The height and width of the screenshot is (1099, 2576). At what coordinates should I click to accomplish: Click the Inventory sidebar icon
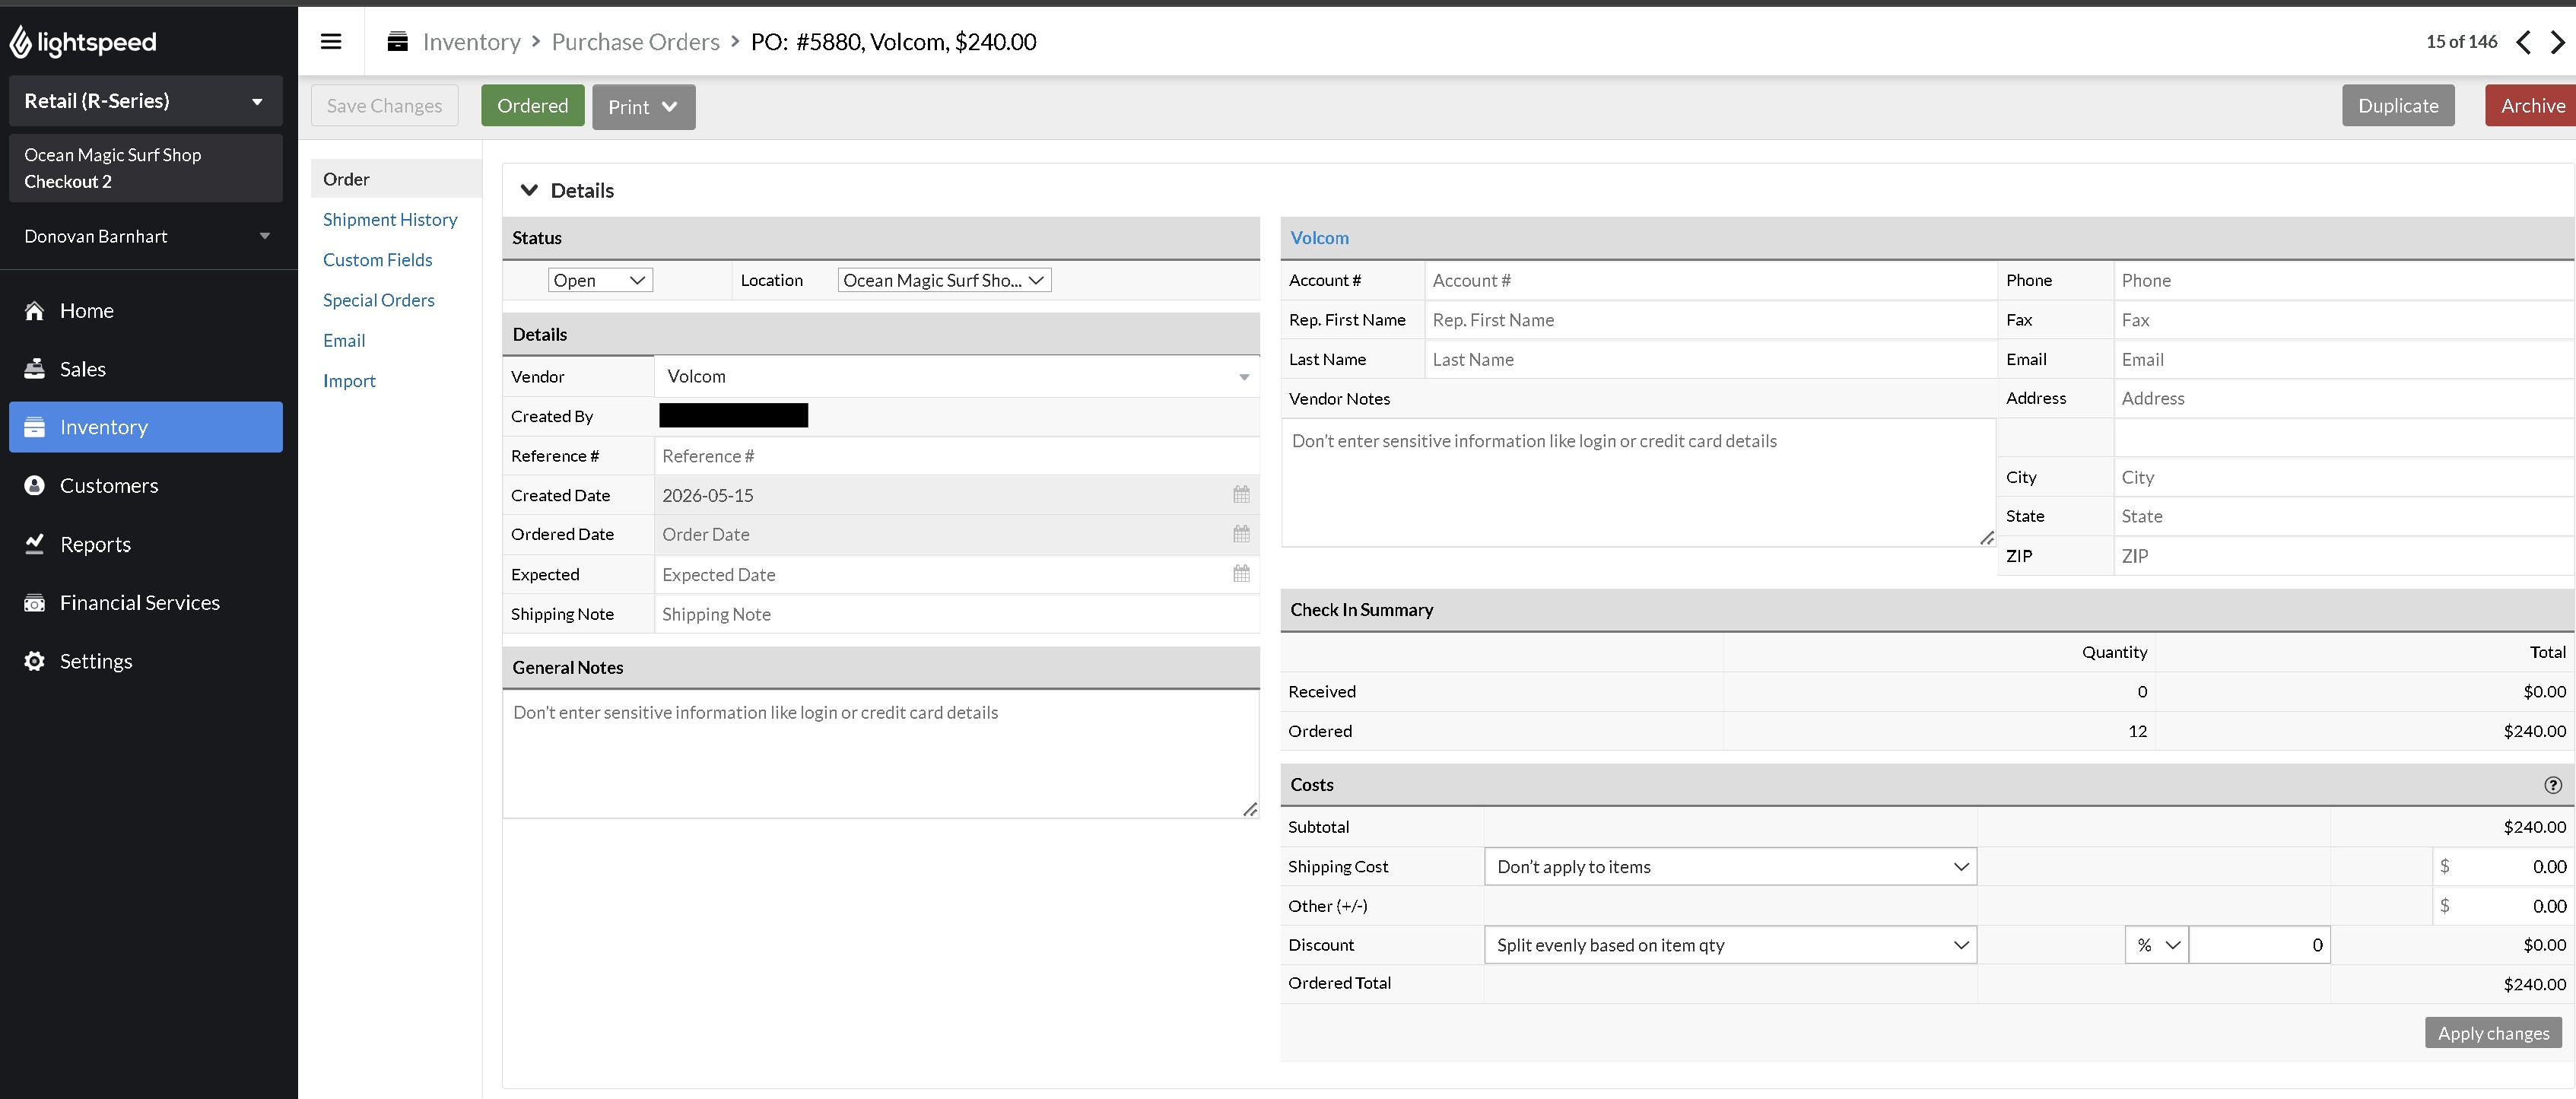point(34,427)
